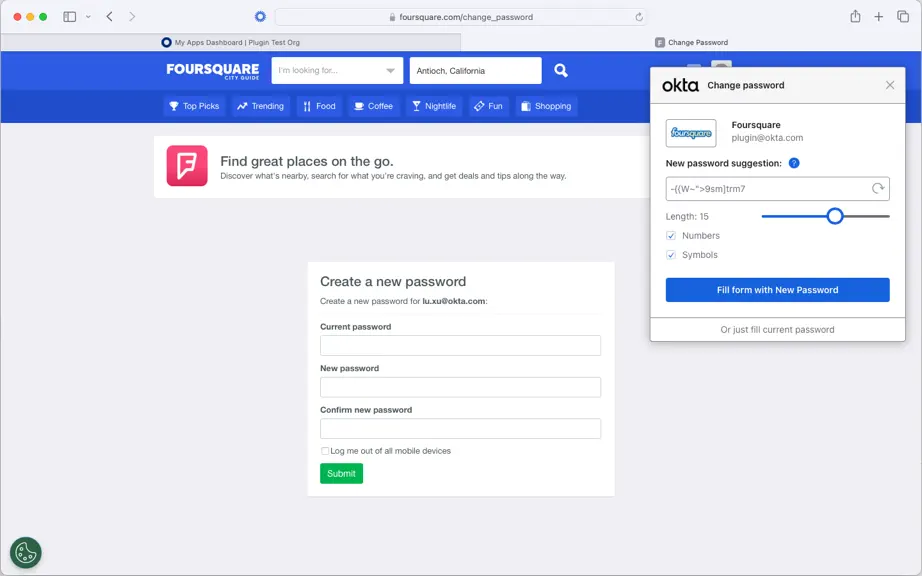The width and height of the screenshot is (922, 576).
Task: Go forward with the forward arrow
Action: tap(132, 16)
